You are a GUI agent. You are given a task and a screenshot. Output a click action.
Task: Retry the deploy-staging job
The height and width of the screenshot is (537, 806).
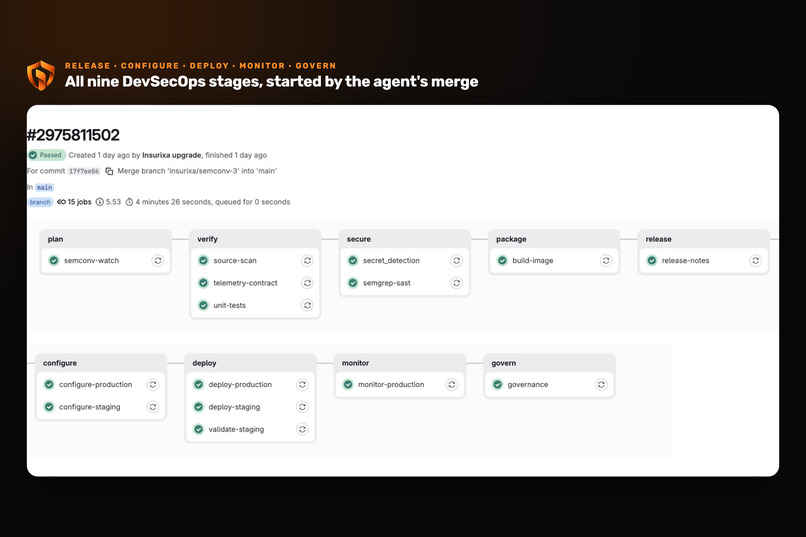302,407
